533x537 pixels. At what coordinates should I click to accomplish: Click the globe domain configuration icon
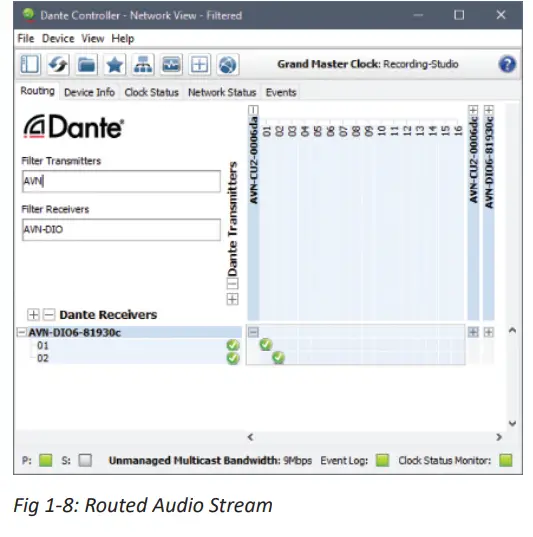[x=227, y=64]
